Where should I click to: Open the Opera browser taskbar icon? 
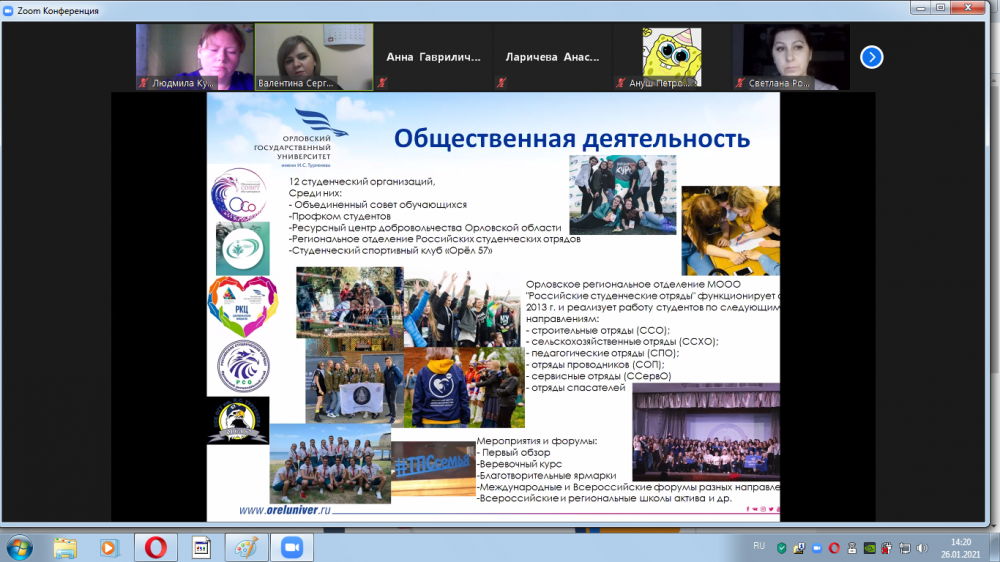click(x=155, y=548)
